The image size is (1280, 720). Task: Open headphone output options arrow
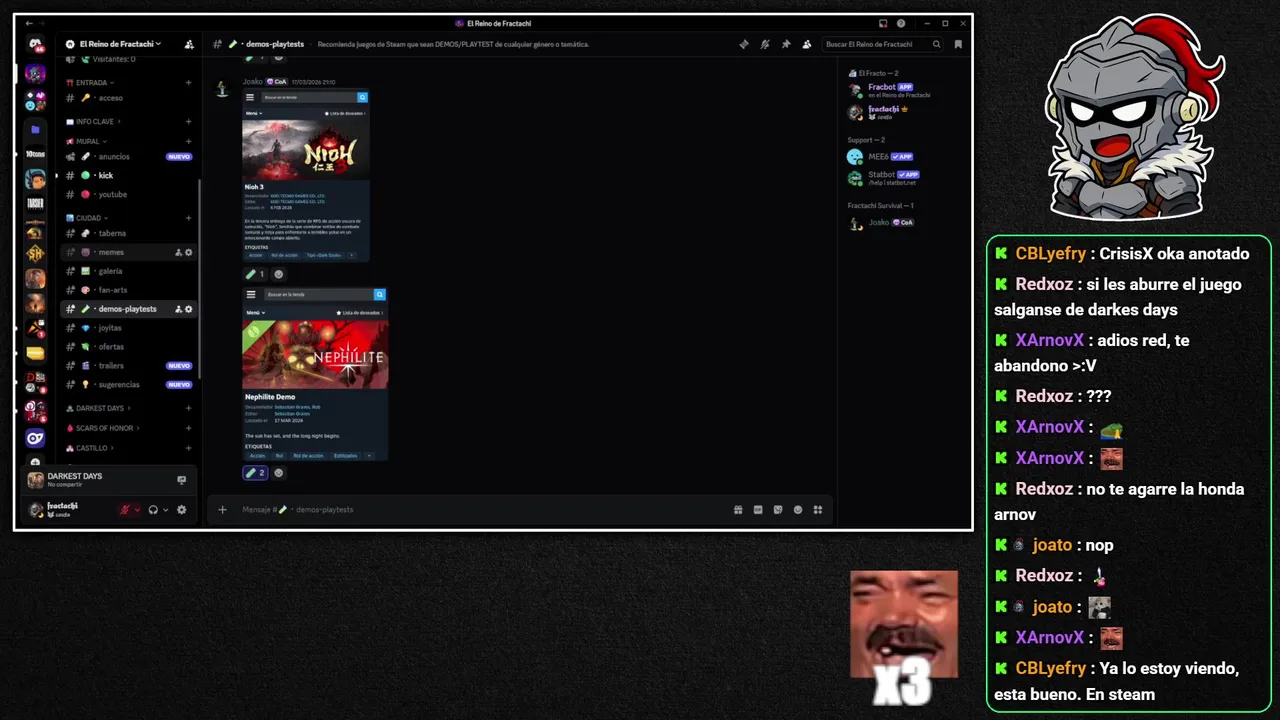tap(165, 510)
